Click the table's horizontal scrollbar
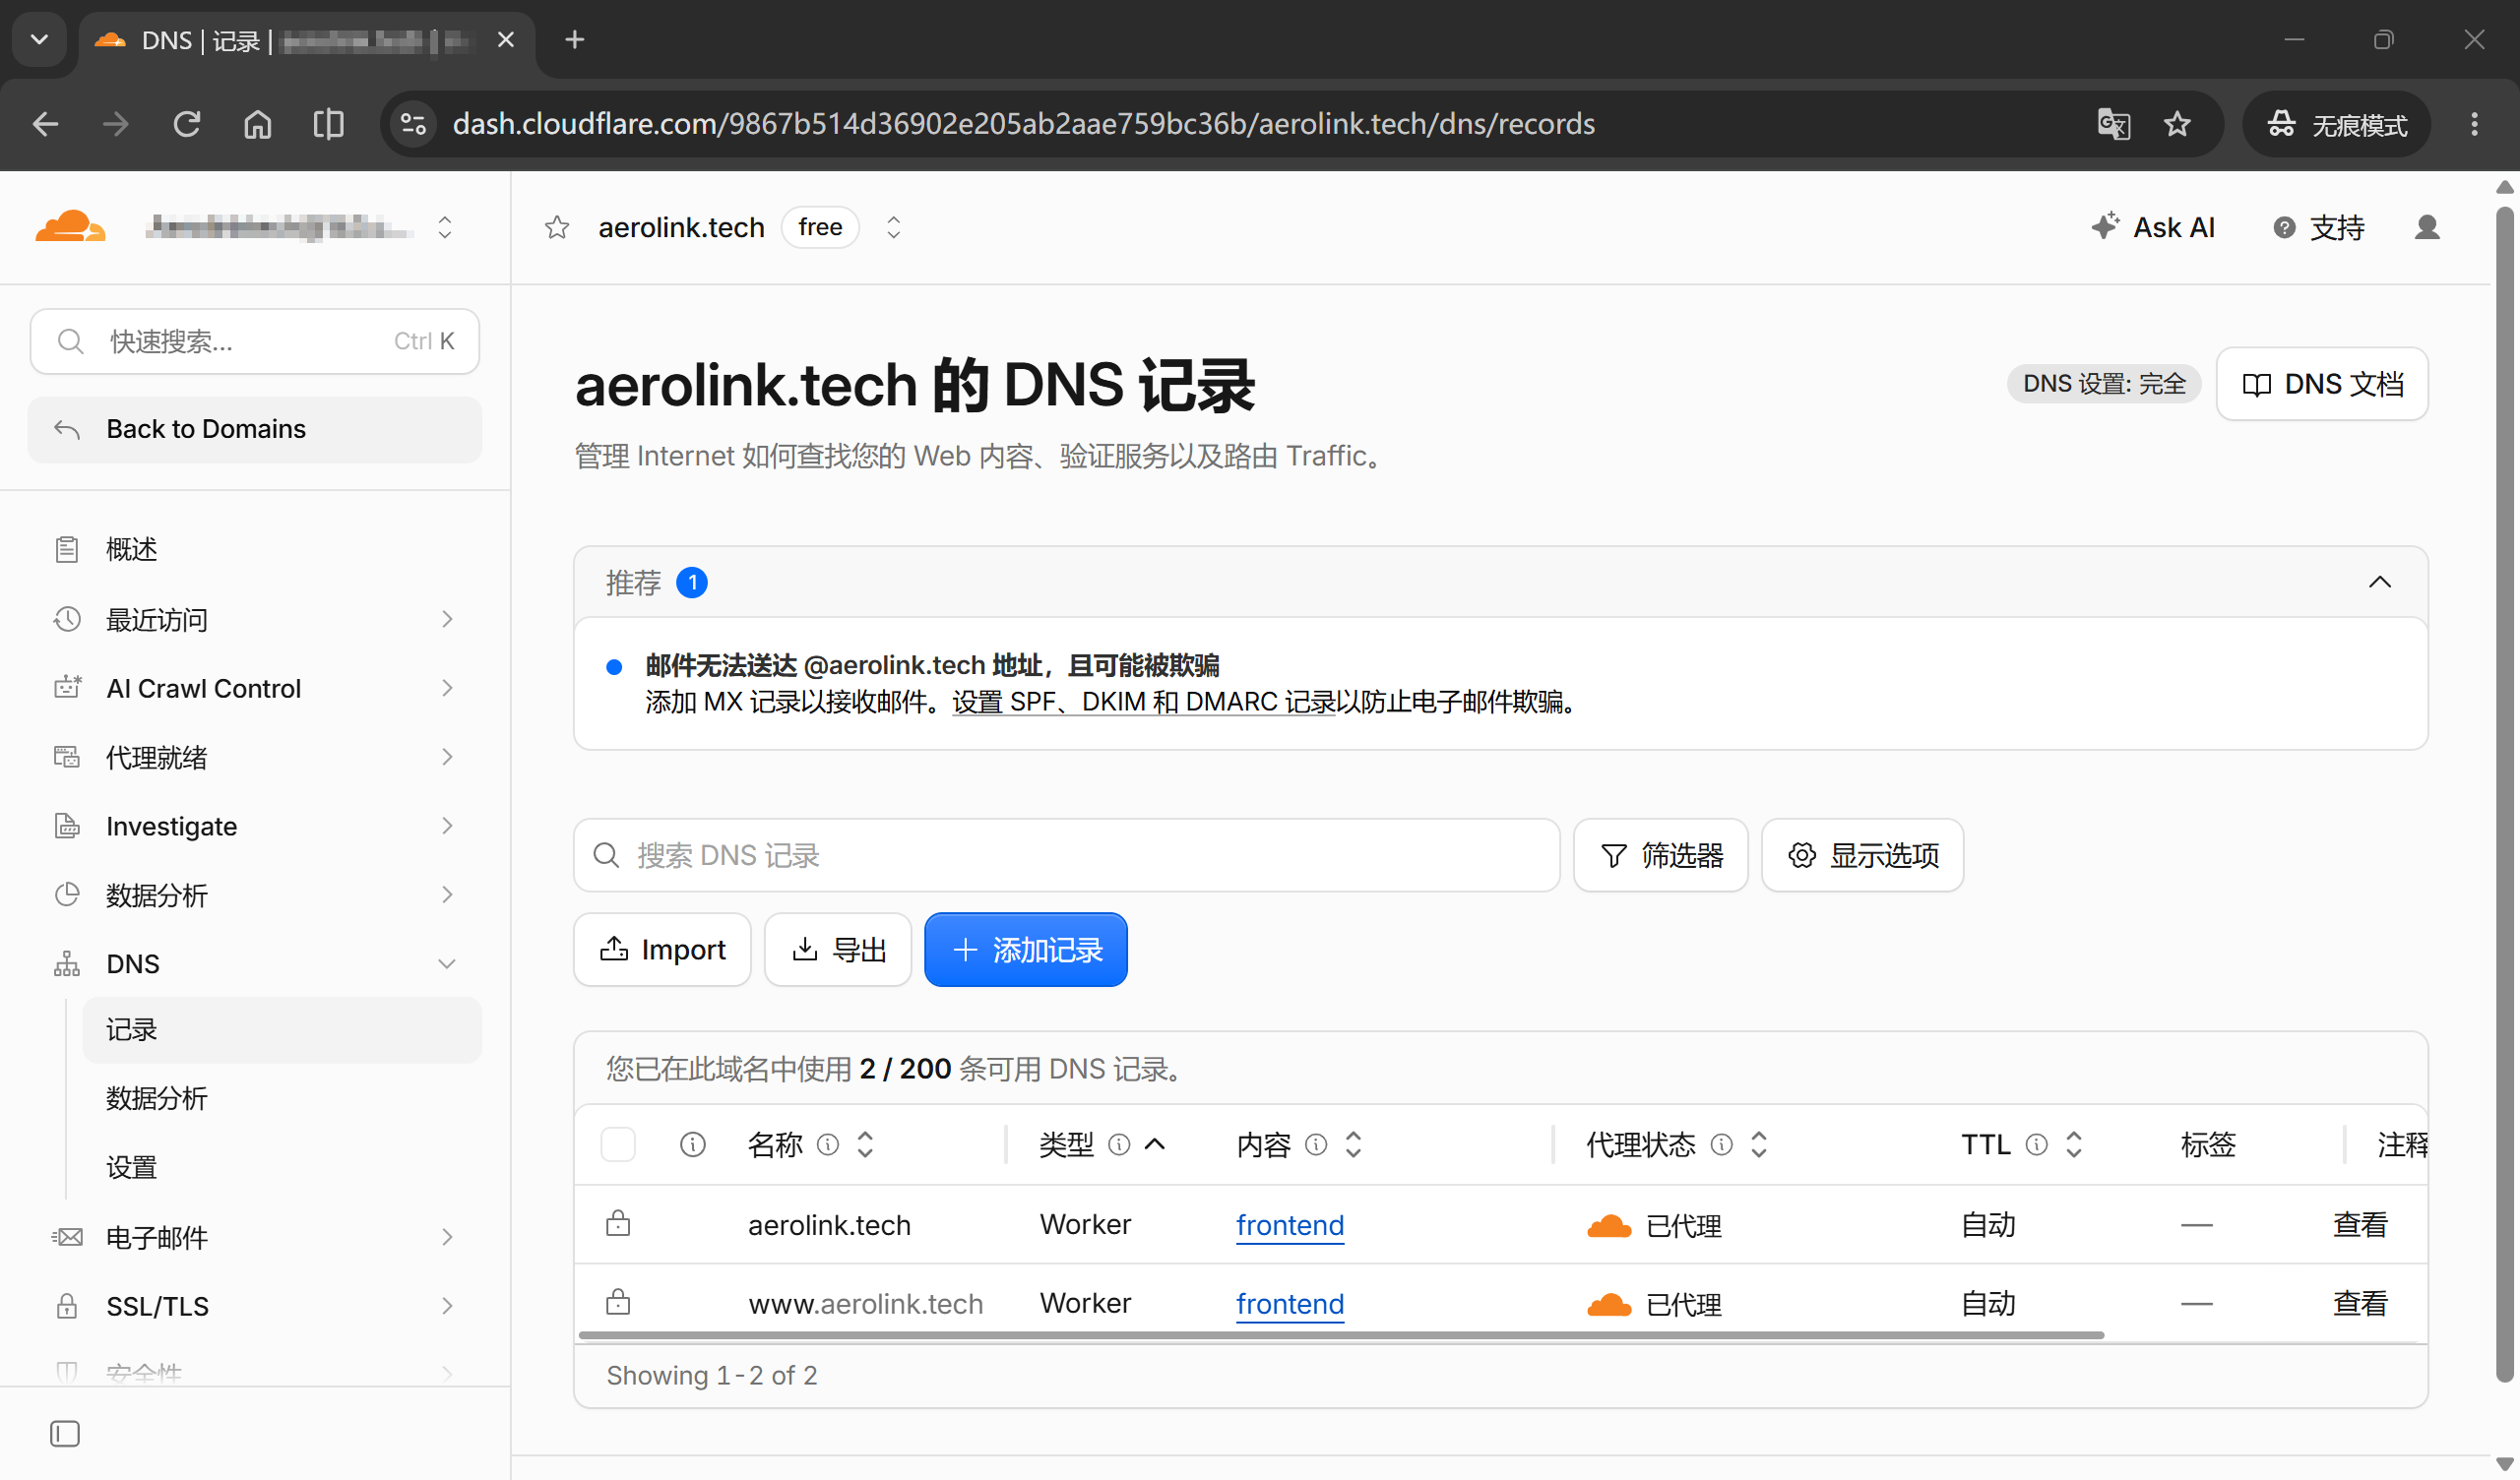The height and width of the screenshot is (1480, 2520). pyautogui.click(x=1341, y=1335)
